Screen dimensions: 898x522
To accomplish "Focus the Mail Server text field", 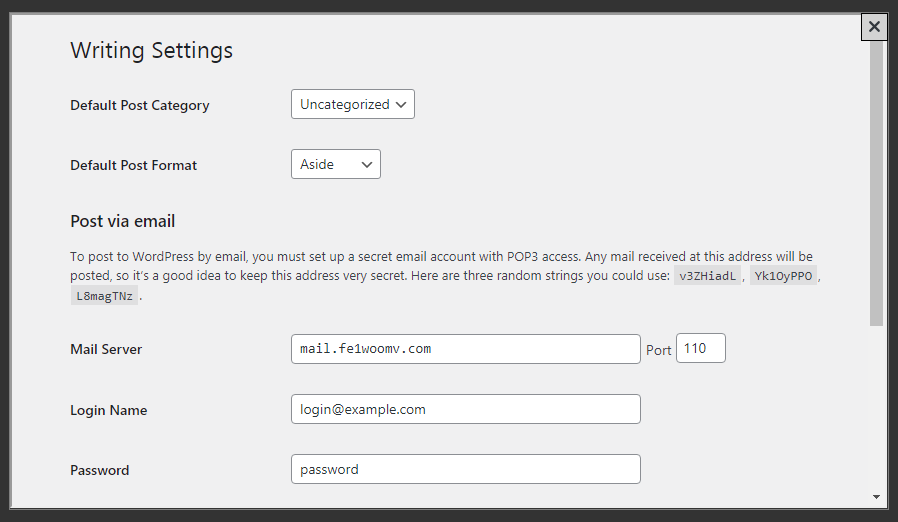I will [465, 349].
